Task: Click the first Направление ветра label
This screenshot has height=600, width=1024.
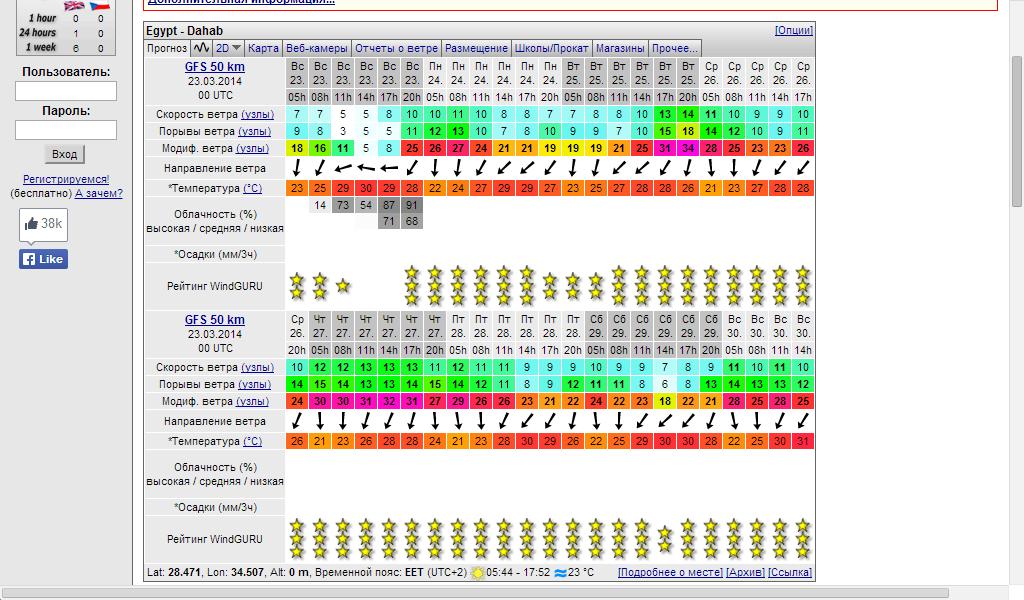Action: [x=214, y=168]
